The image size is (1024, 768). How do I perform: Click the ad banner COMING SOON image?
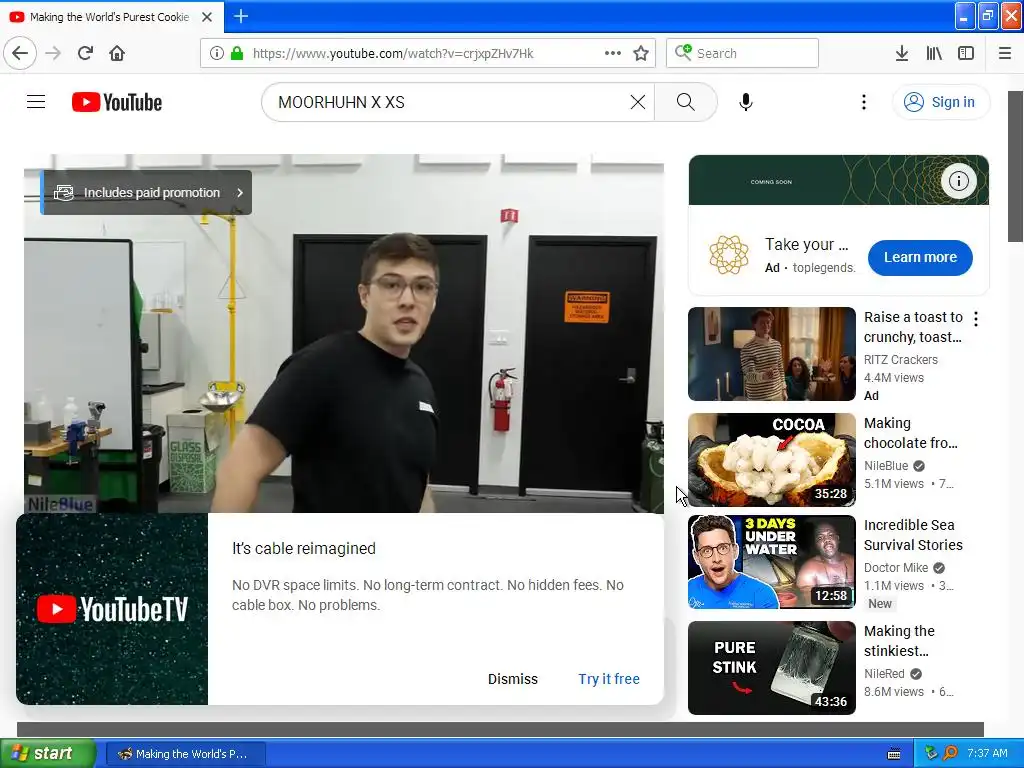point(839,180)
